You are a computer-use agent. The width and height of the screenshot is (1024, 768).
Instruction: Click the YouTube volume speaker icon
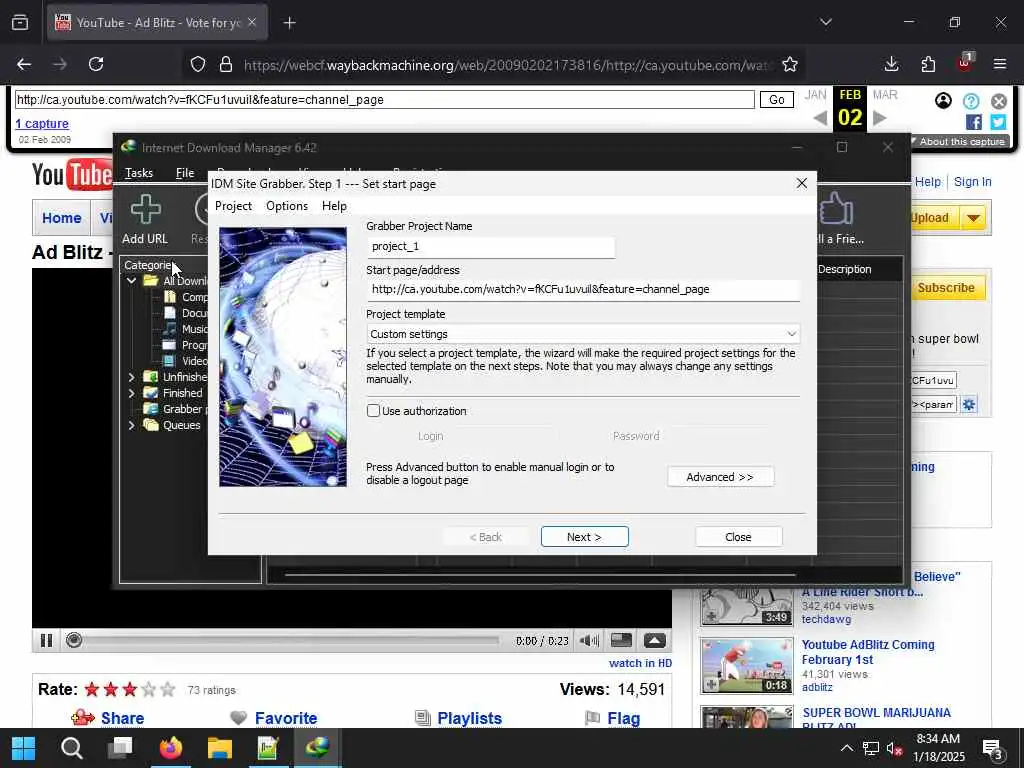click(589, 641)
